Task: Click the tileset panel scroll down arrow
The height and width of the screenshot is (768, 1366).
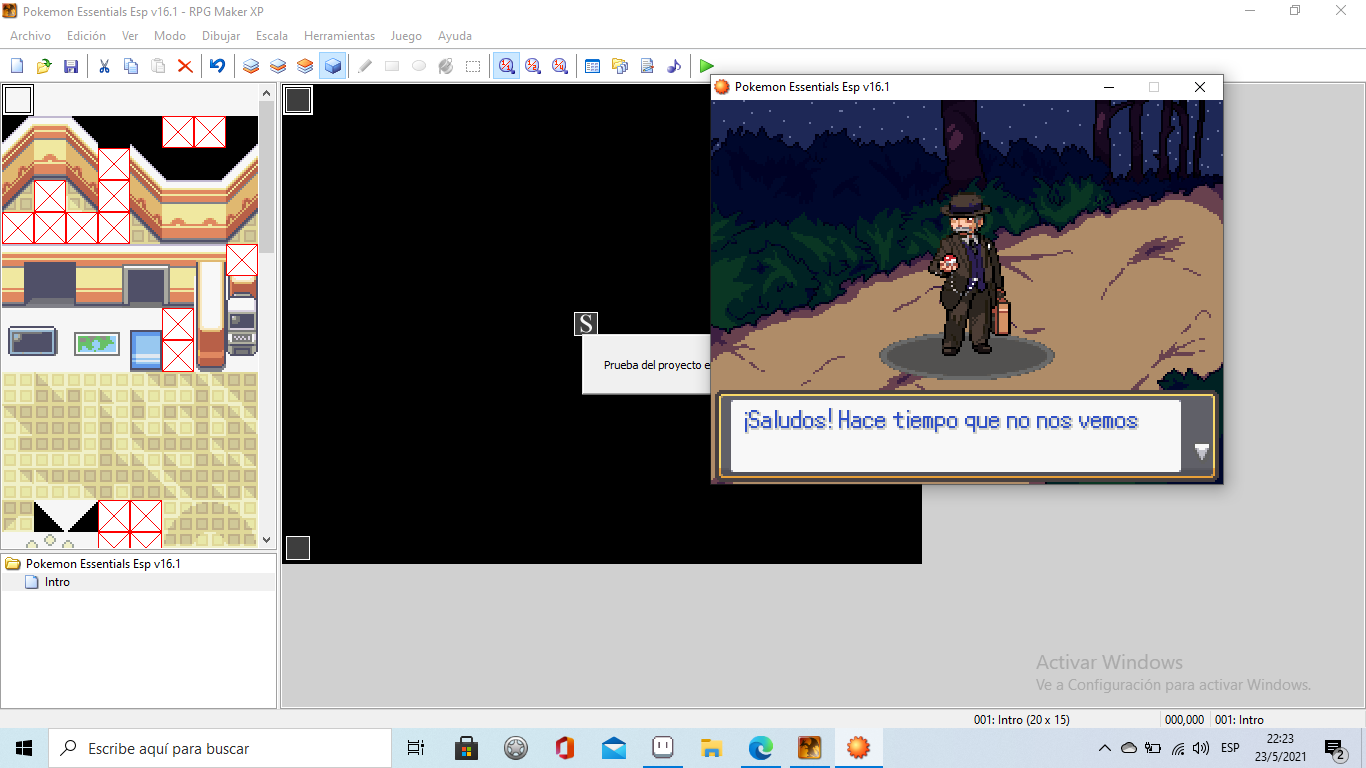Action: (266, 540)
